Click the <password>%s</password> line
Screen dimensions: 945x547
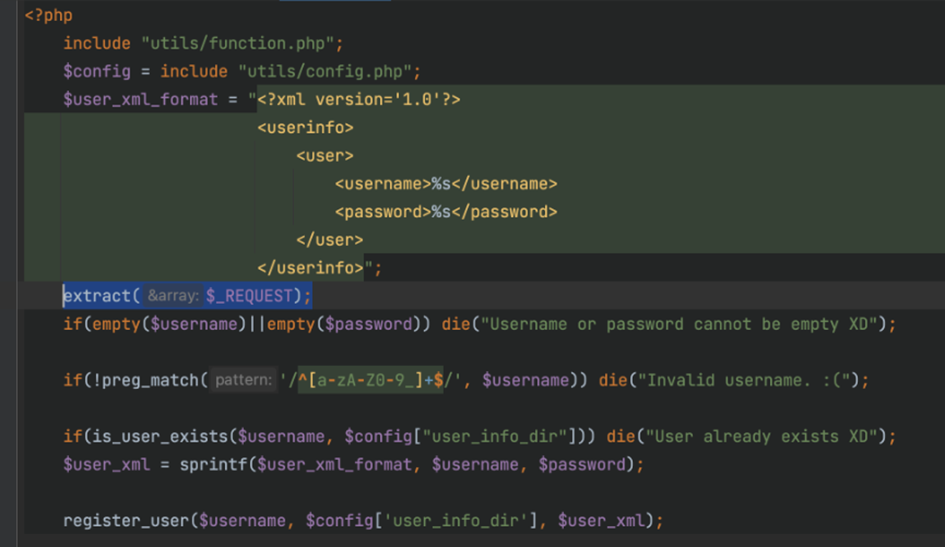click(446, 212)
